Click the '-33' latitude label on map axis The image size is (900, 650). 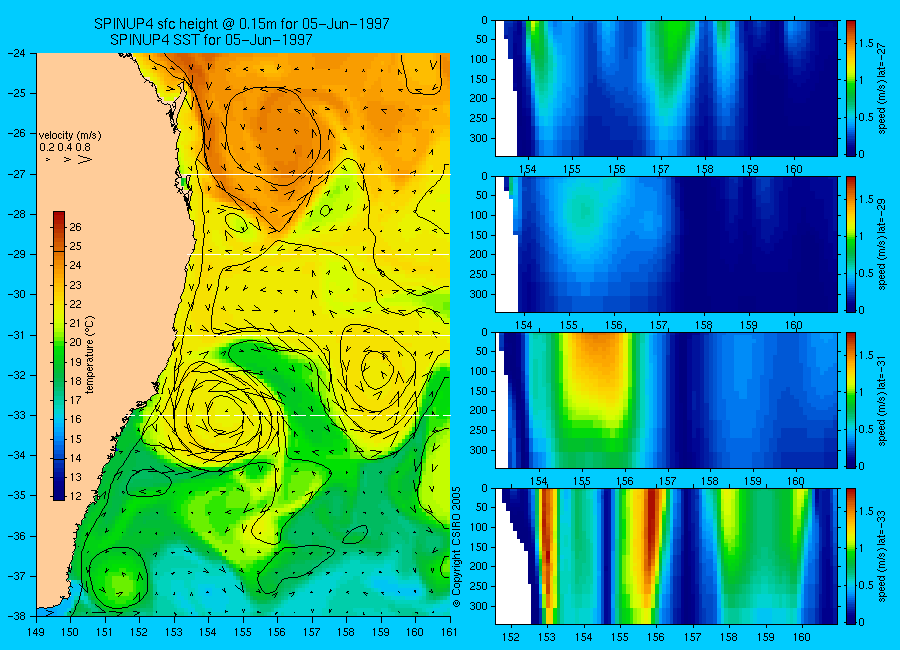point(16,415)
